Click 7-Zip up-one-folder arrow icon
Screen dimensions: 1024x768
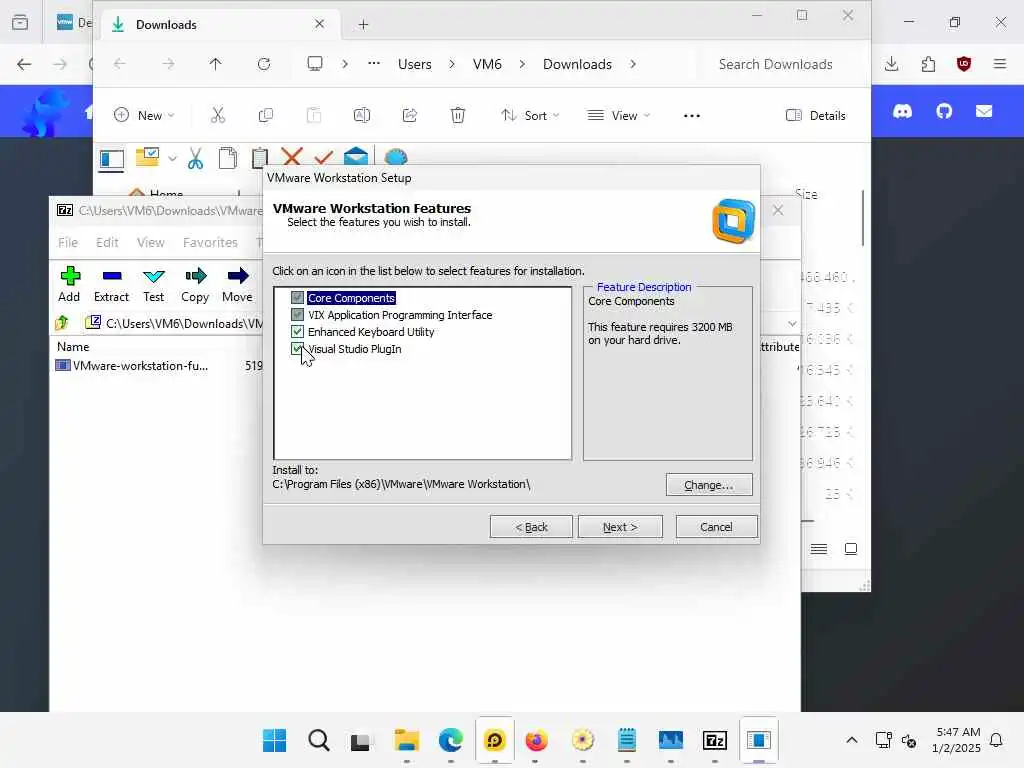tap(62, 323)
